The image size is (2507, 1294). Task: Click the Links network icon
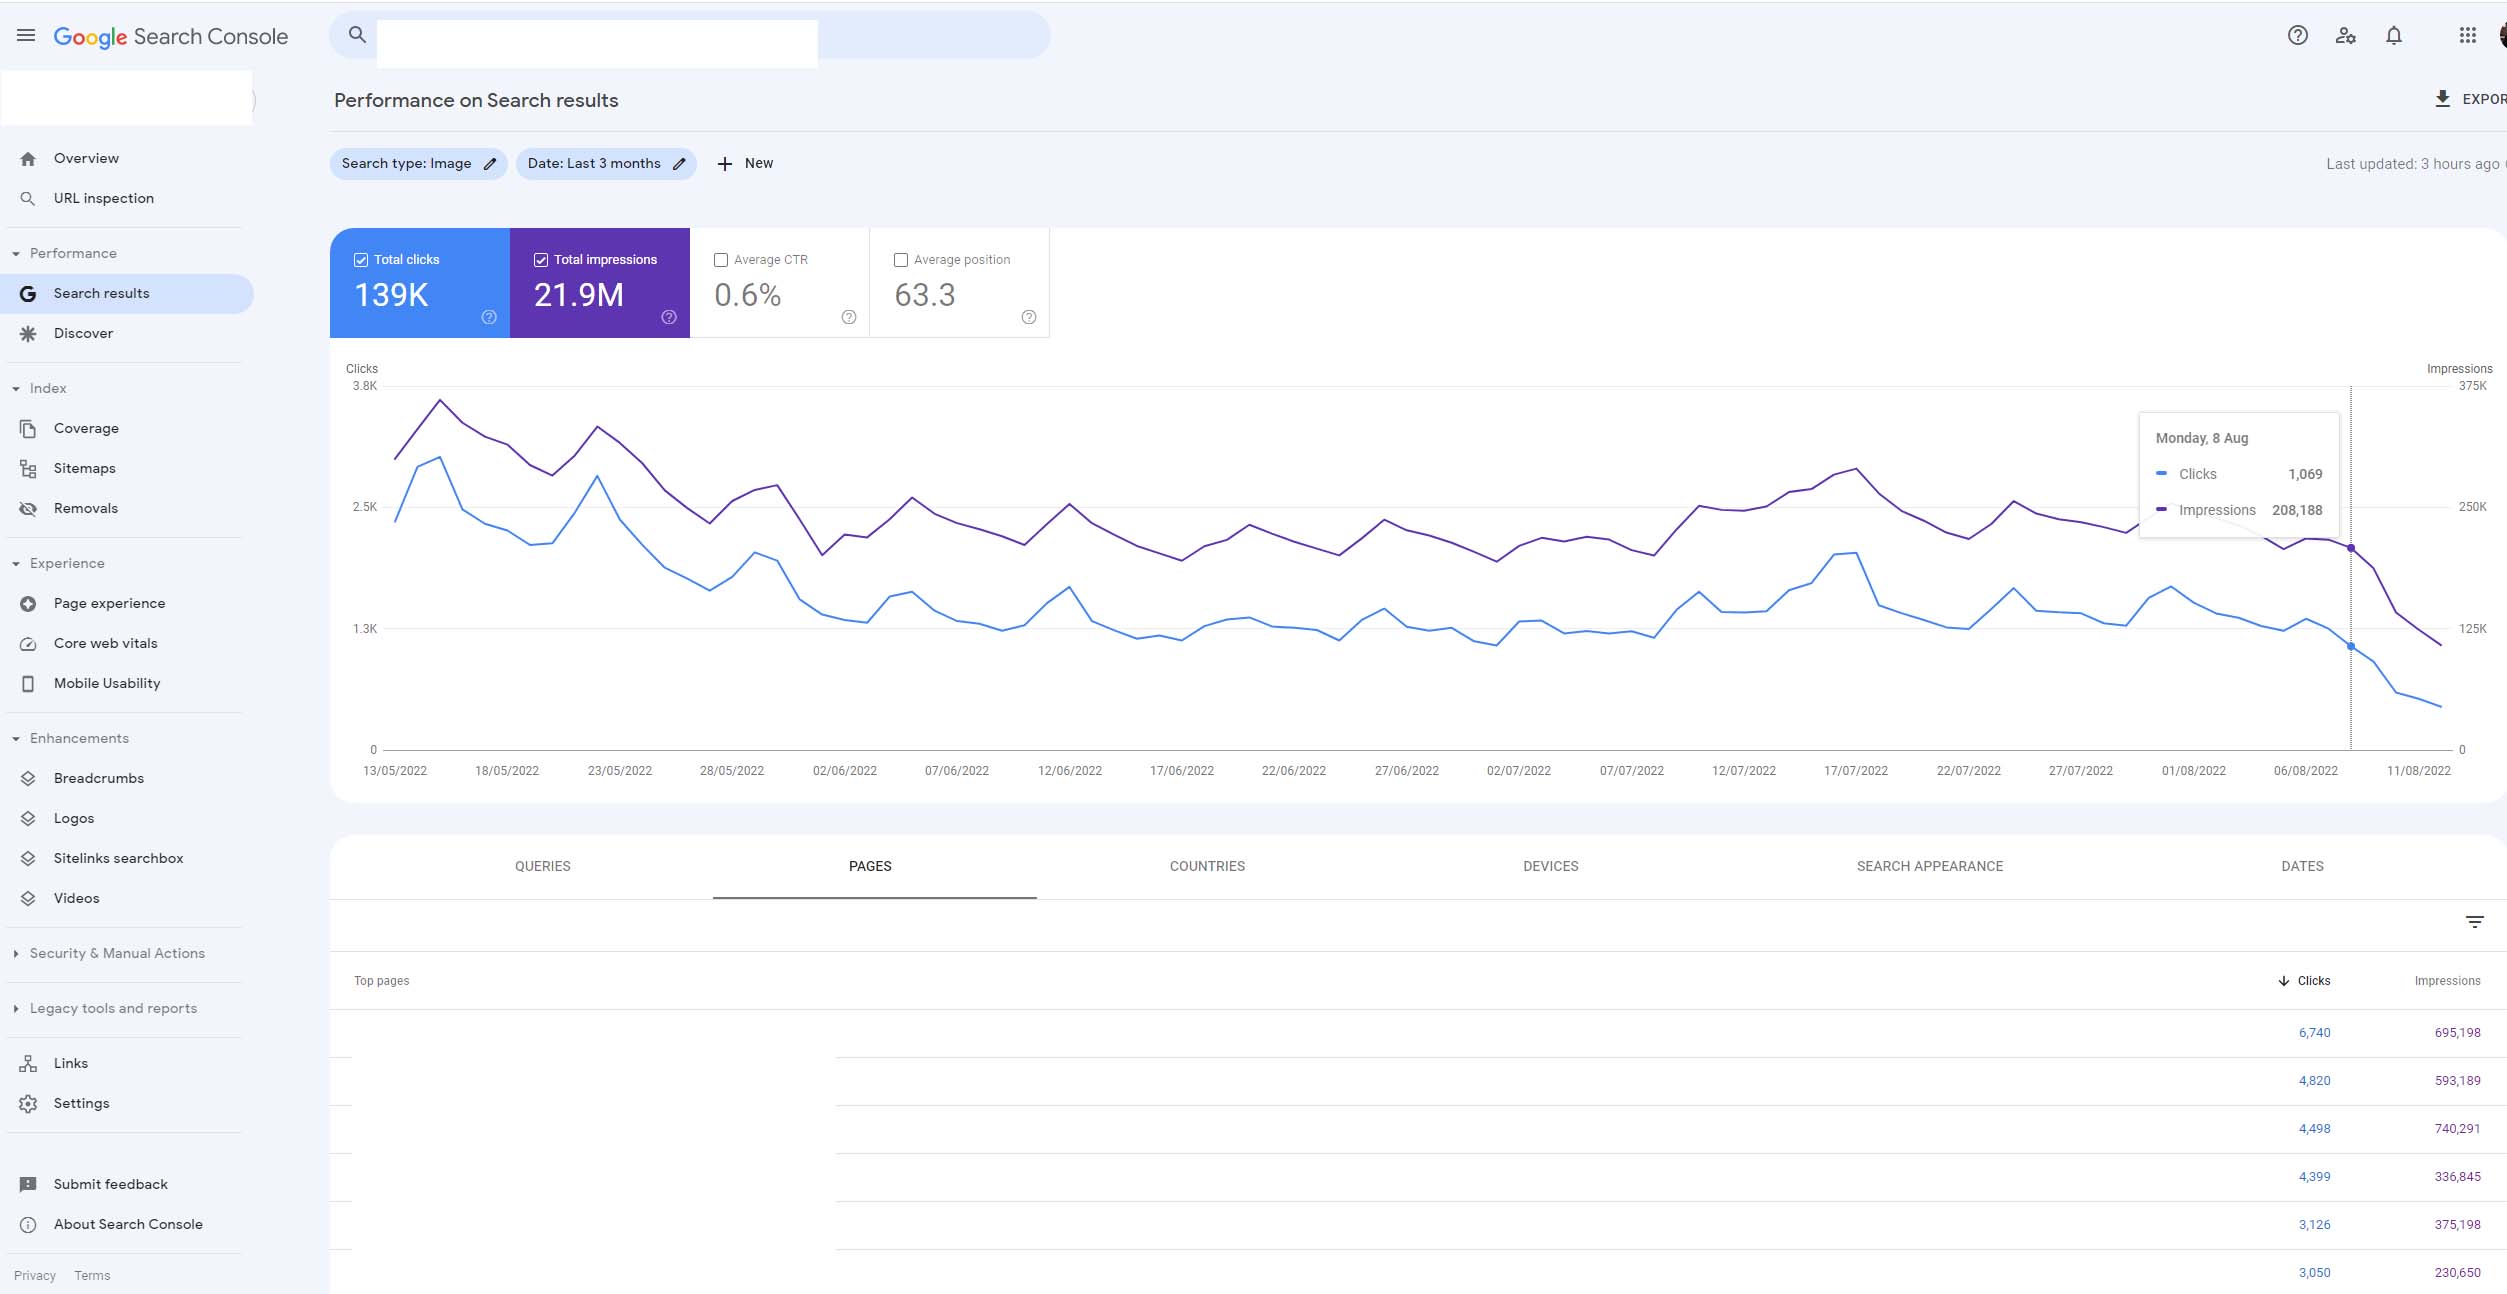(x=28, y=1064)
